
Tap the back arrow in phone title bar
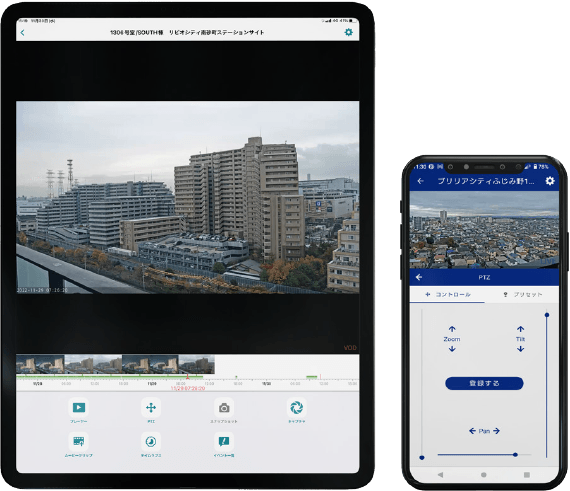coord(421,181)
